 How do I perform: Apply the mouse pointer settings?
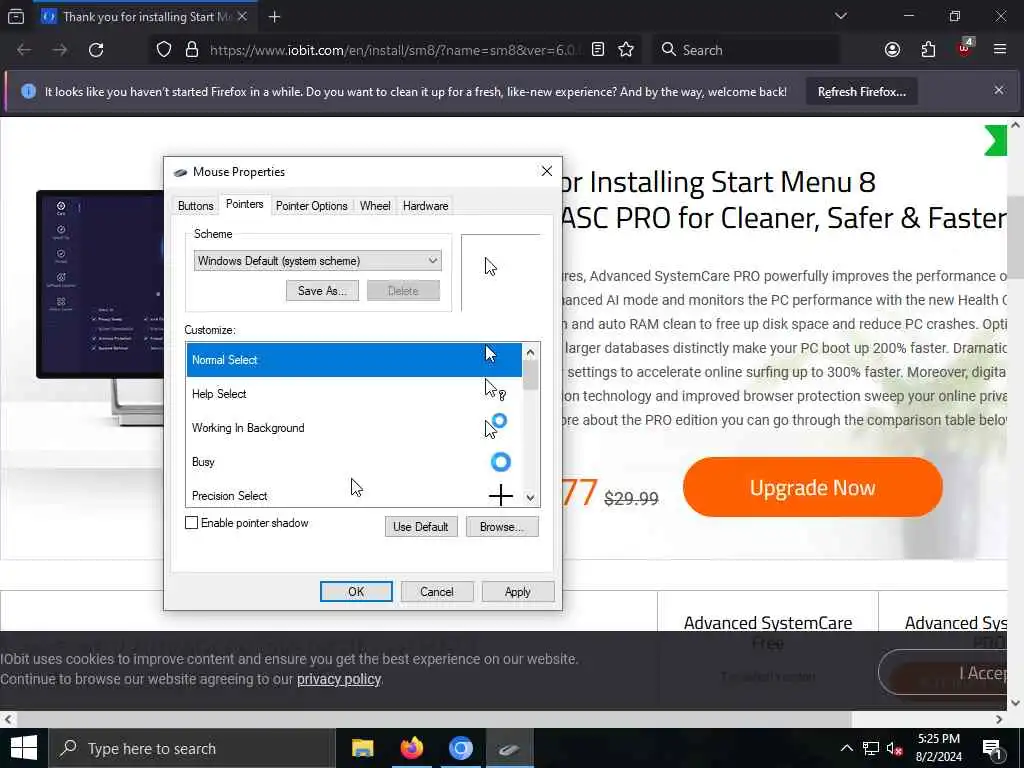[x=517, y=592]
